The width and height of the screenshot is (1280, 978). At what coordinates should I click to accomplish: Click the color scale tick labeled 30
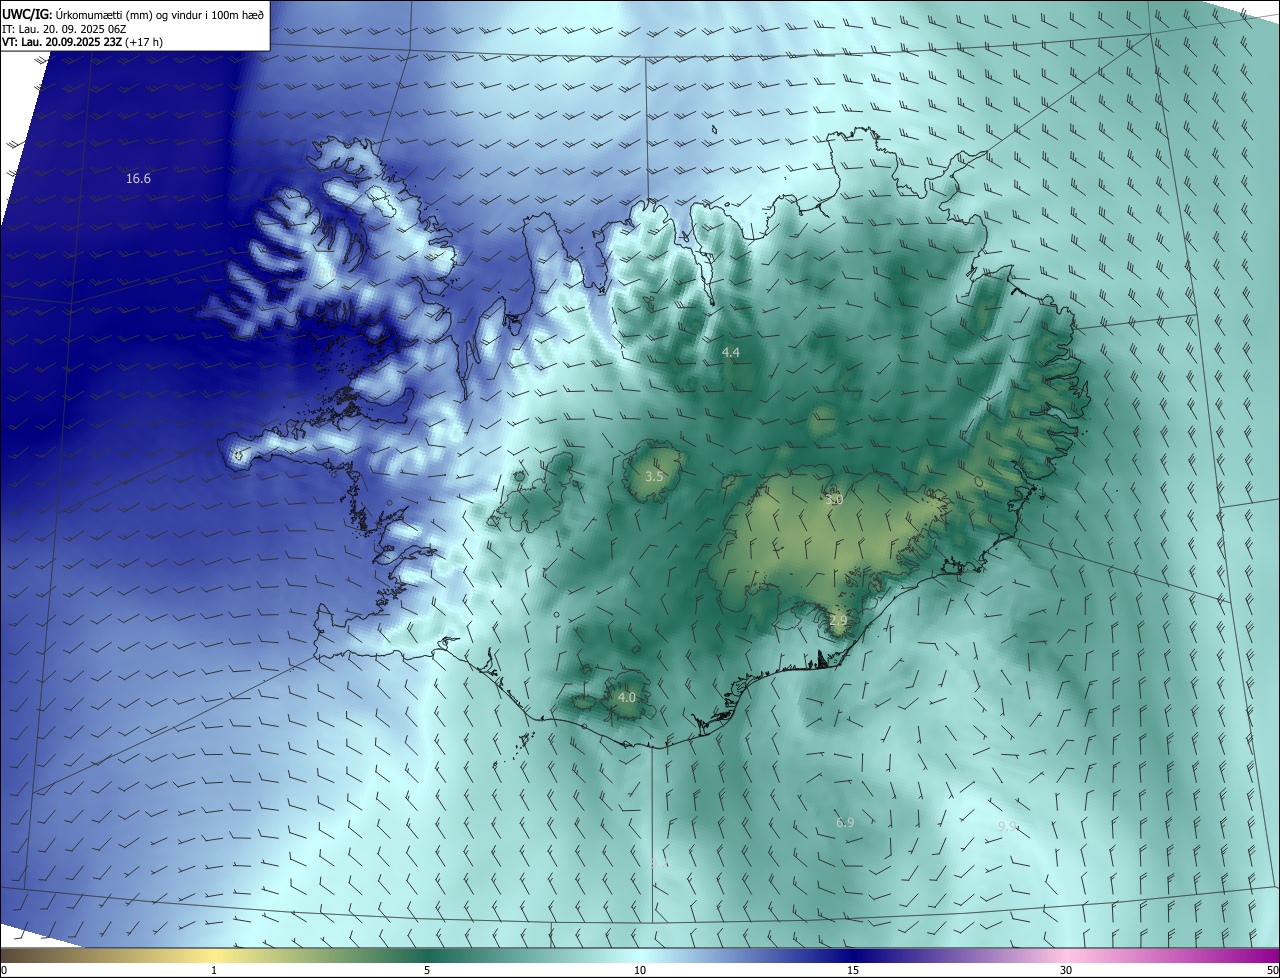[1066, 970]
